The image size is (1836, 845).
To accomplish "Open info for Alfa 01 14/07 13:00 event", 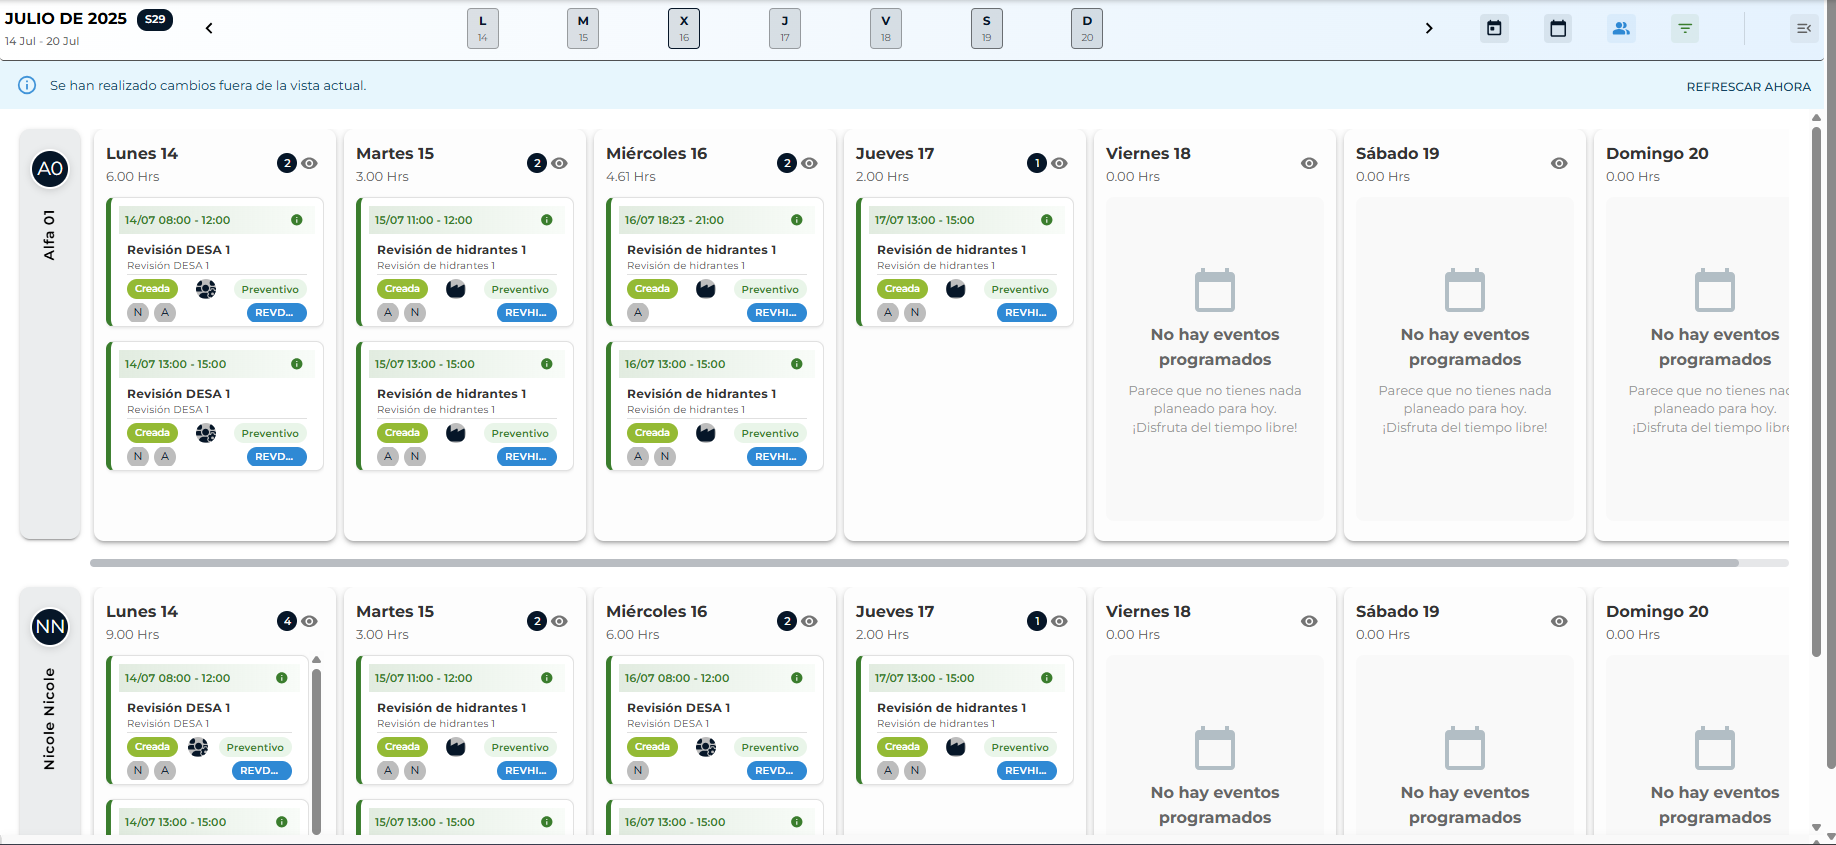I will [x=297, y=364].
